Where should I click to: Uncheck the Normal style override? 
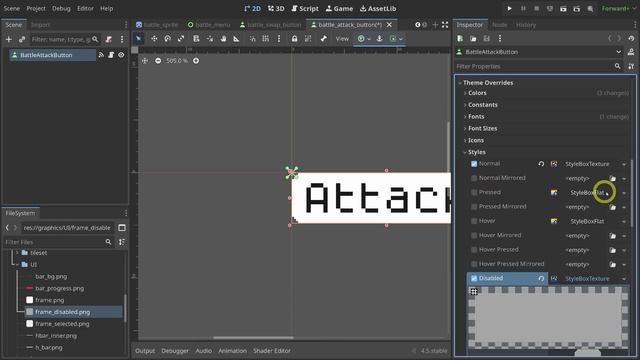click(x=474, y=164)
